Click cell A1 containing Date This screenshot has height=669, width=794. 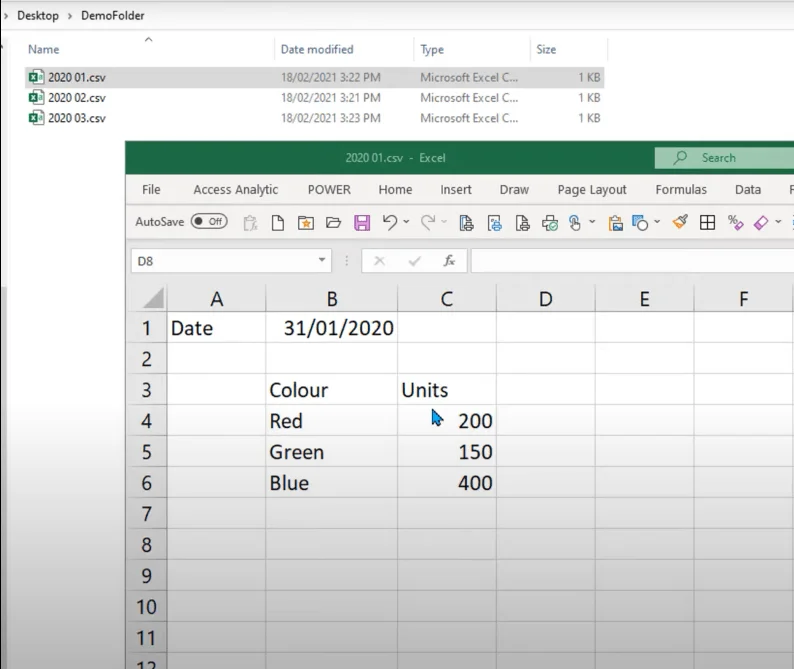point(216,328)
